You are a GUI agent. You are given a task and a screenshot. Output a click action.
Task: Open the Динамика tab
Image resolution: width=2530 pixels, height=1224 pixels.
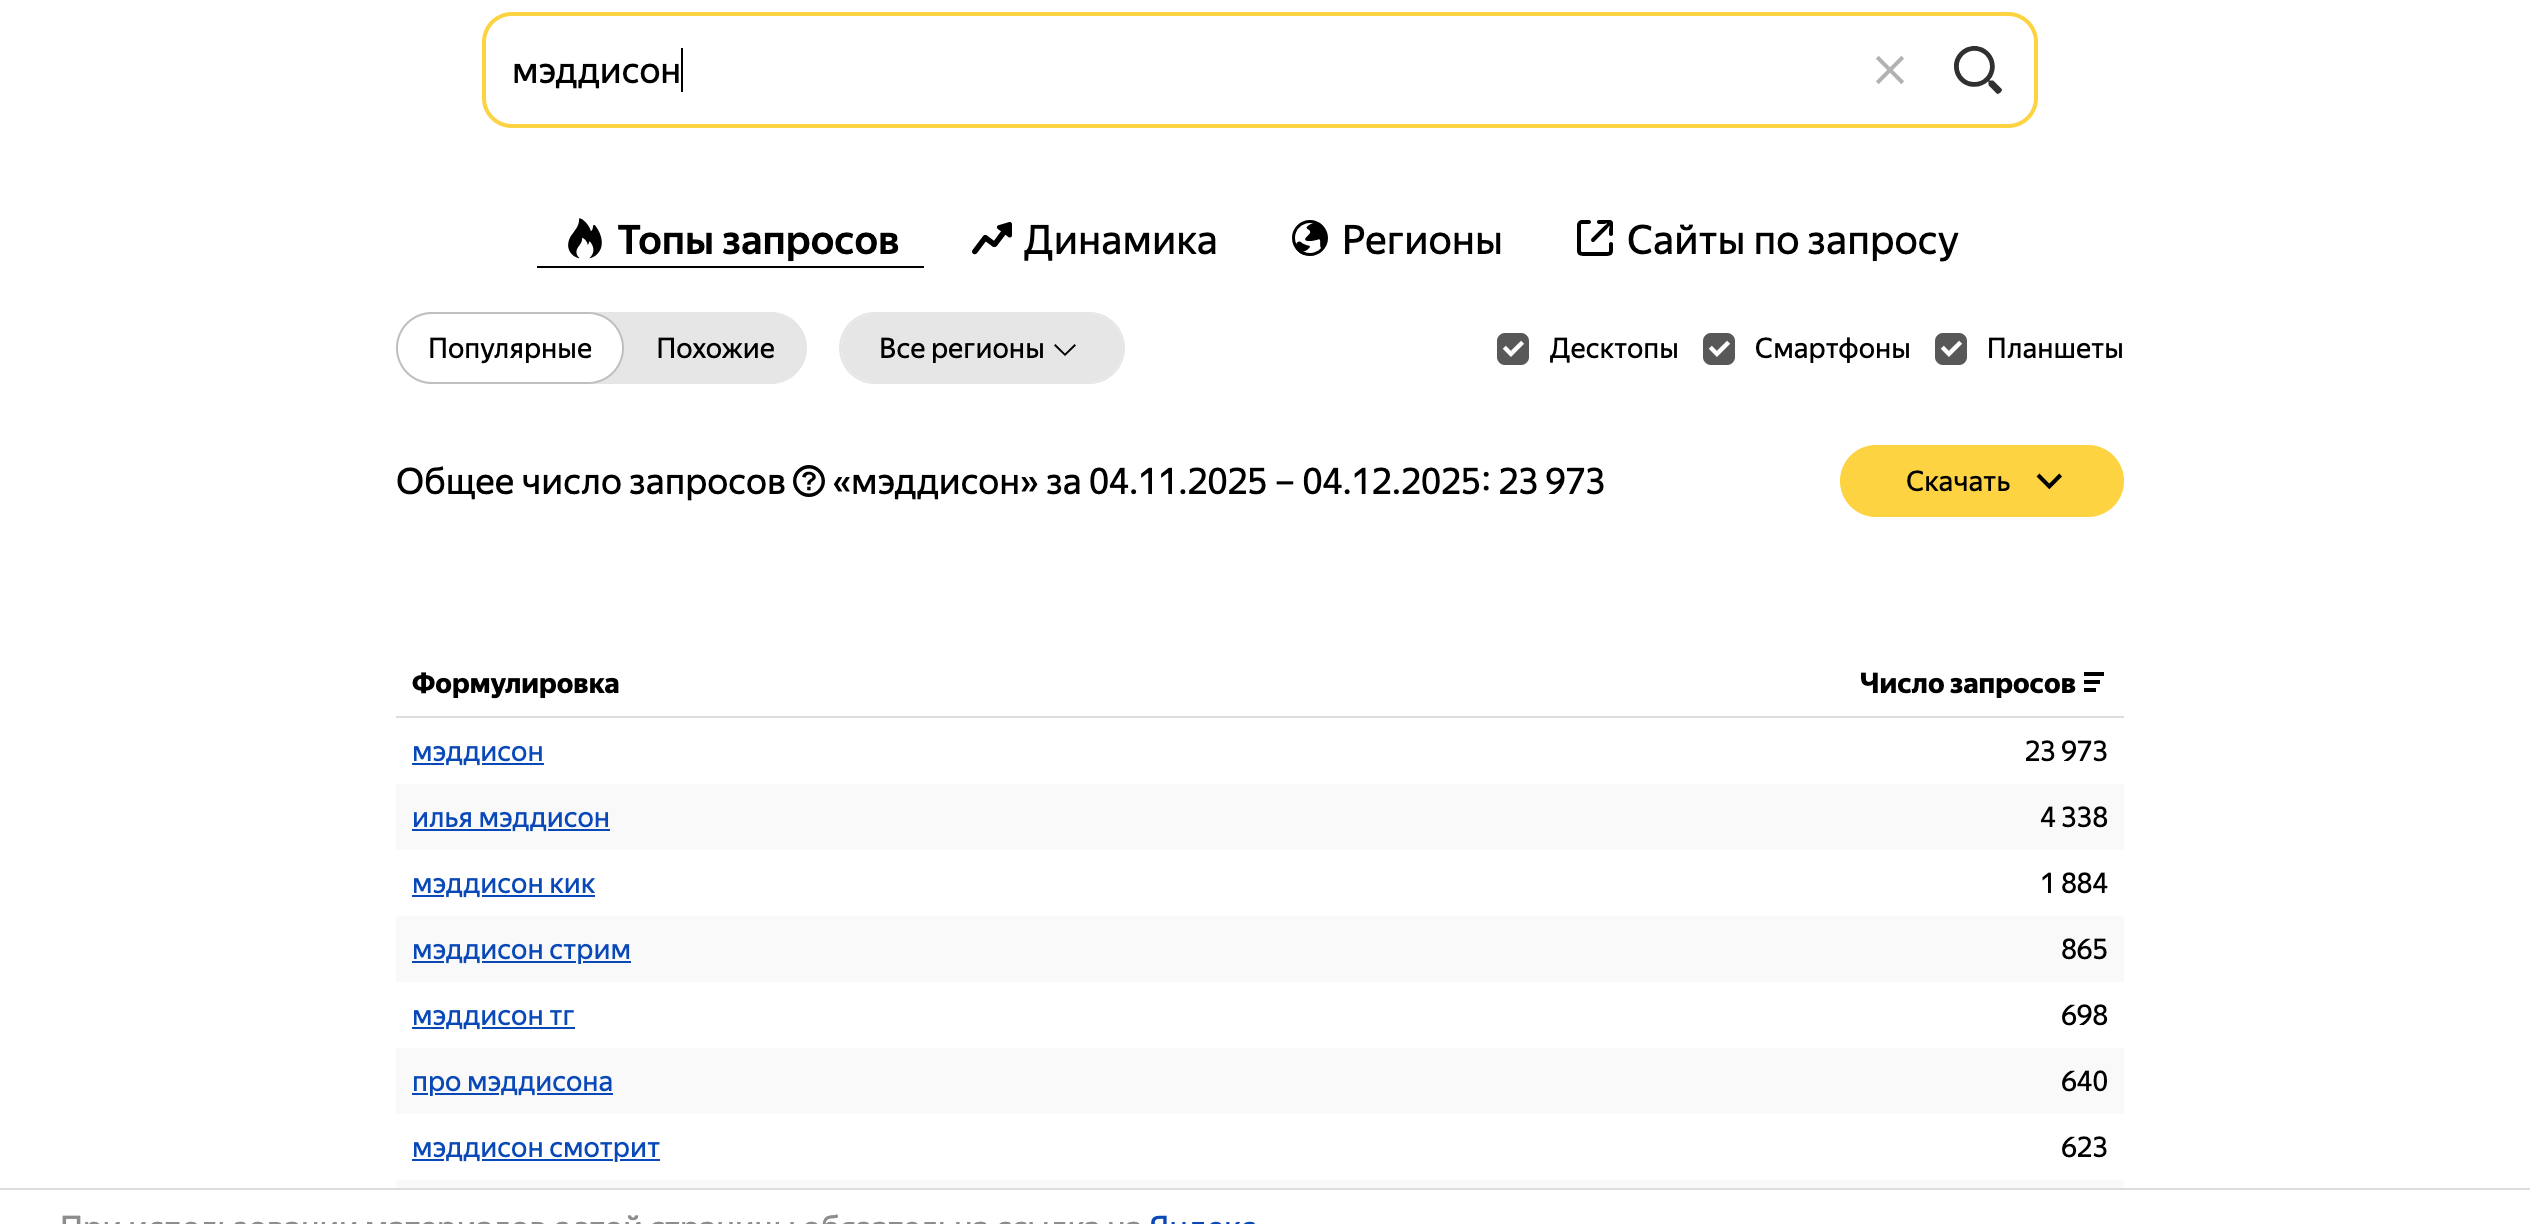tap(1119, 240)
